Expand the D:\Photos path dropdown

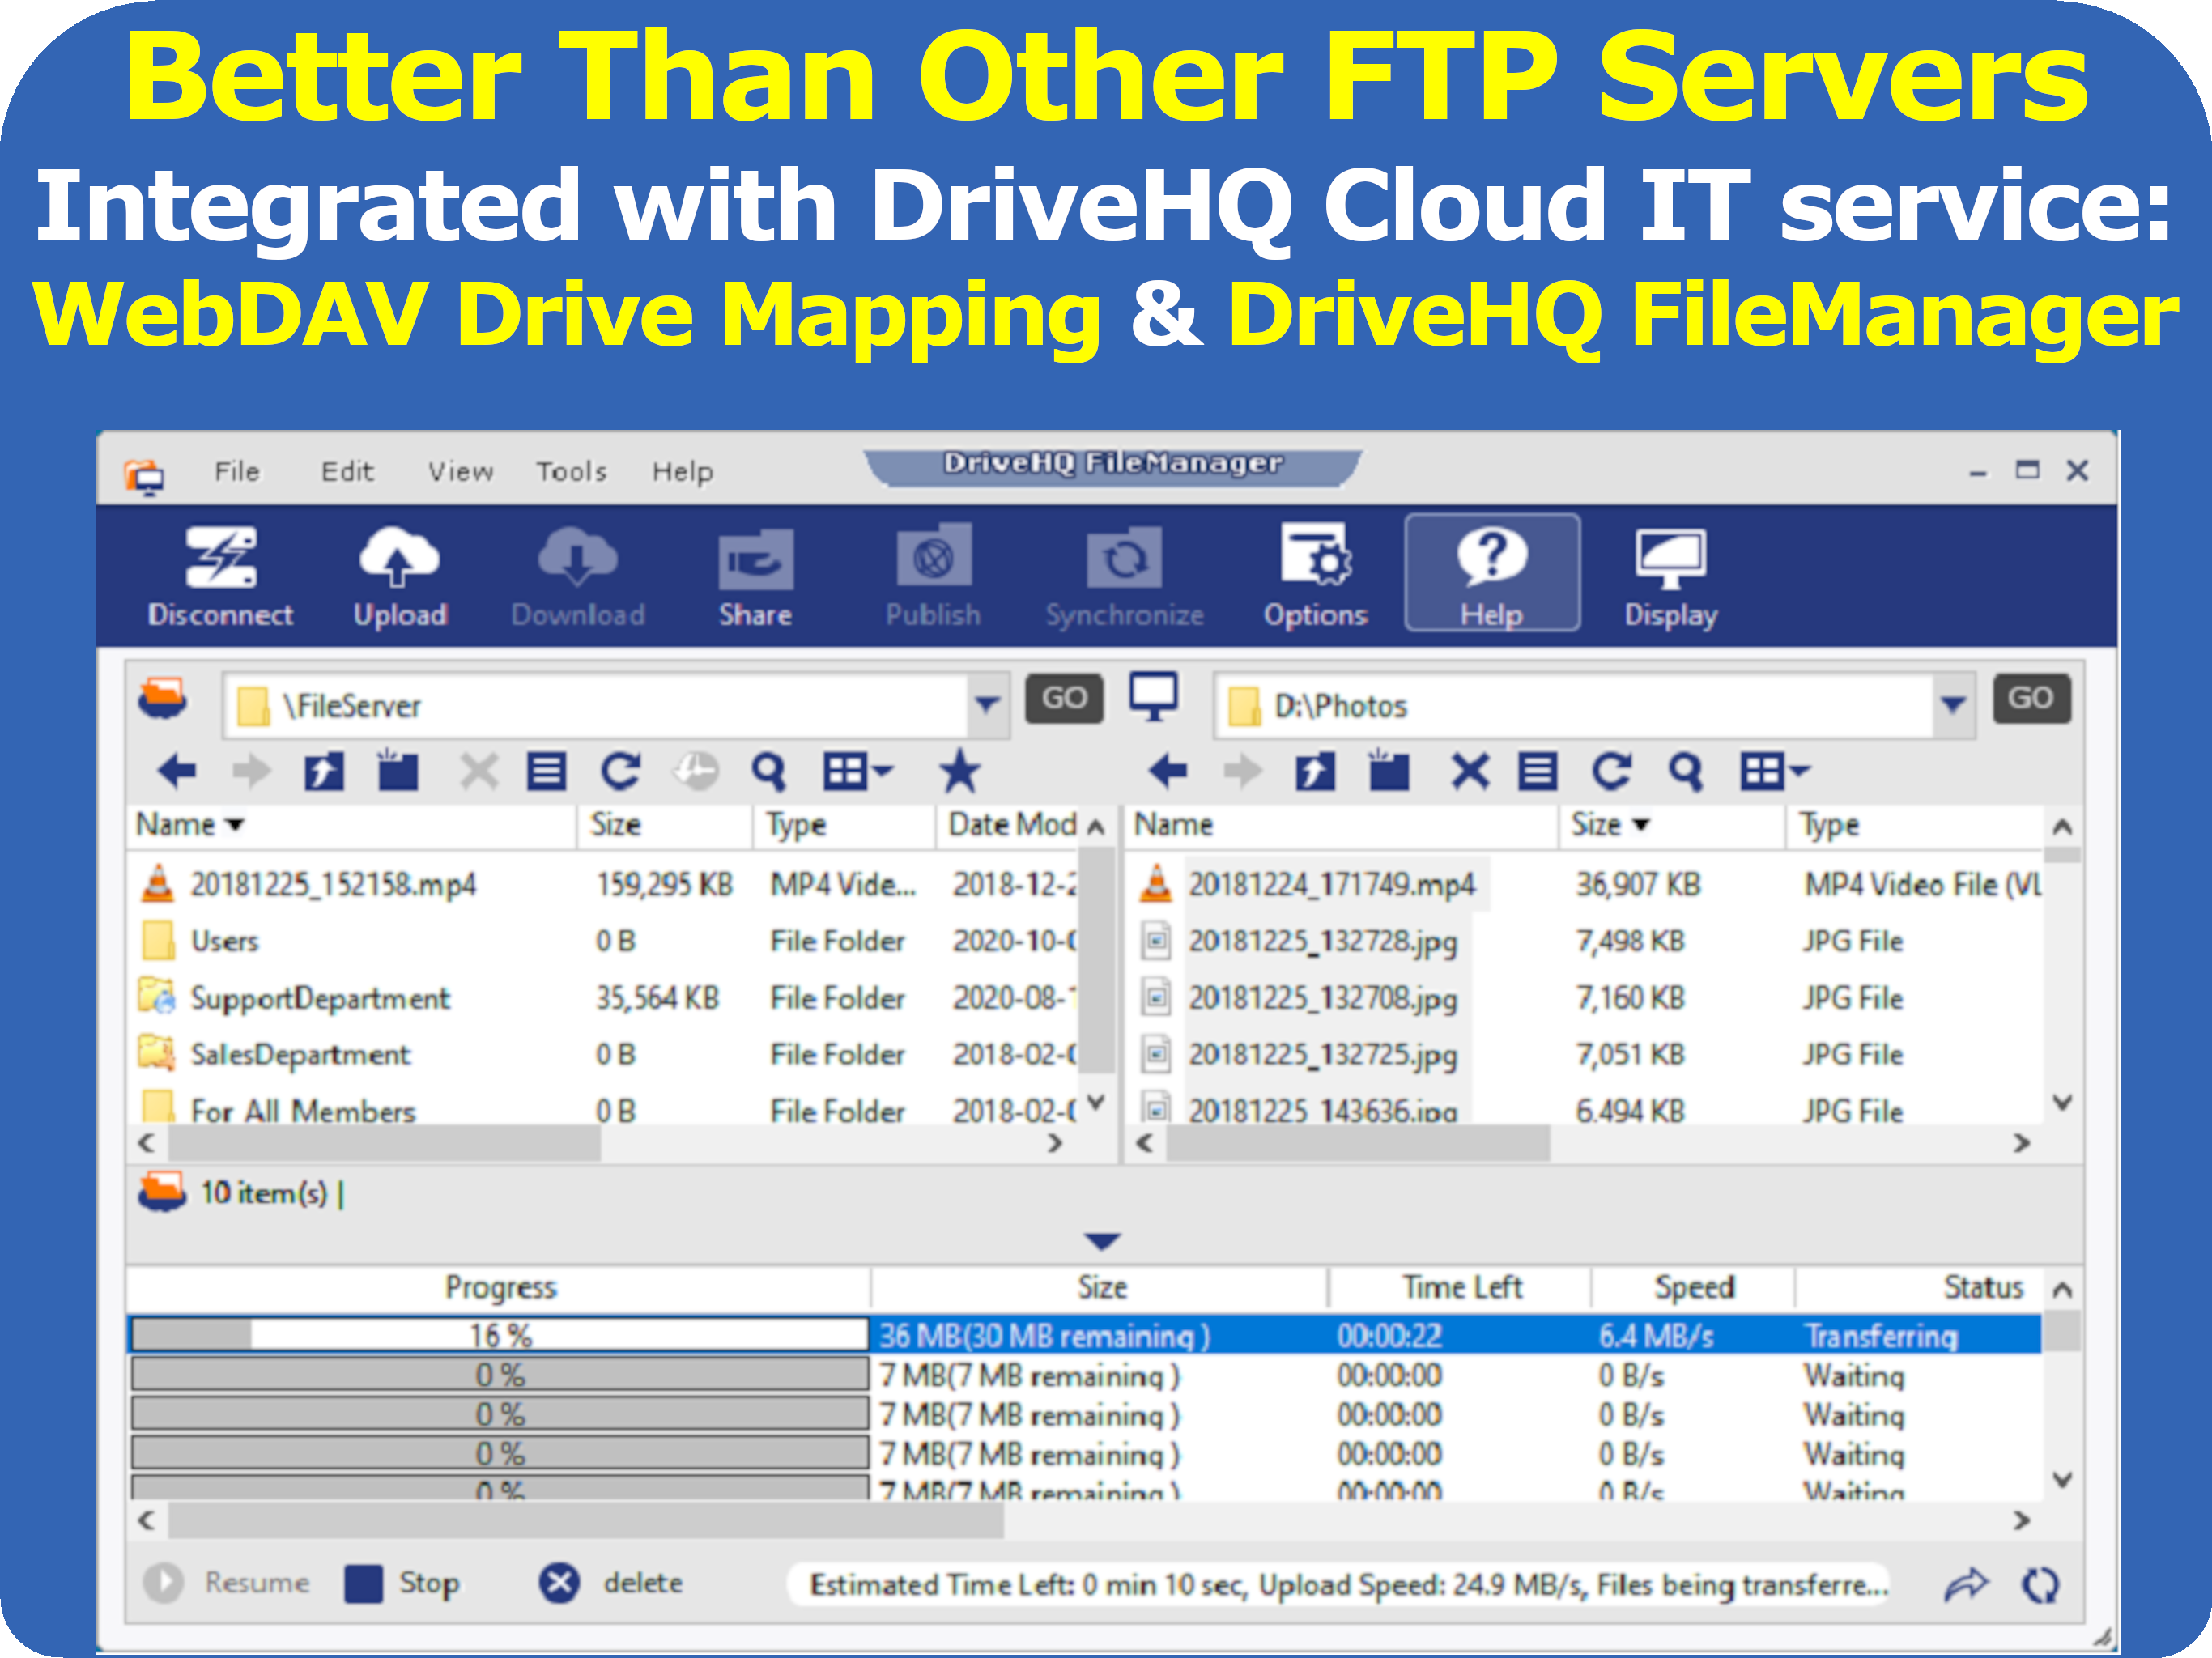pos(1953,705)
